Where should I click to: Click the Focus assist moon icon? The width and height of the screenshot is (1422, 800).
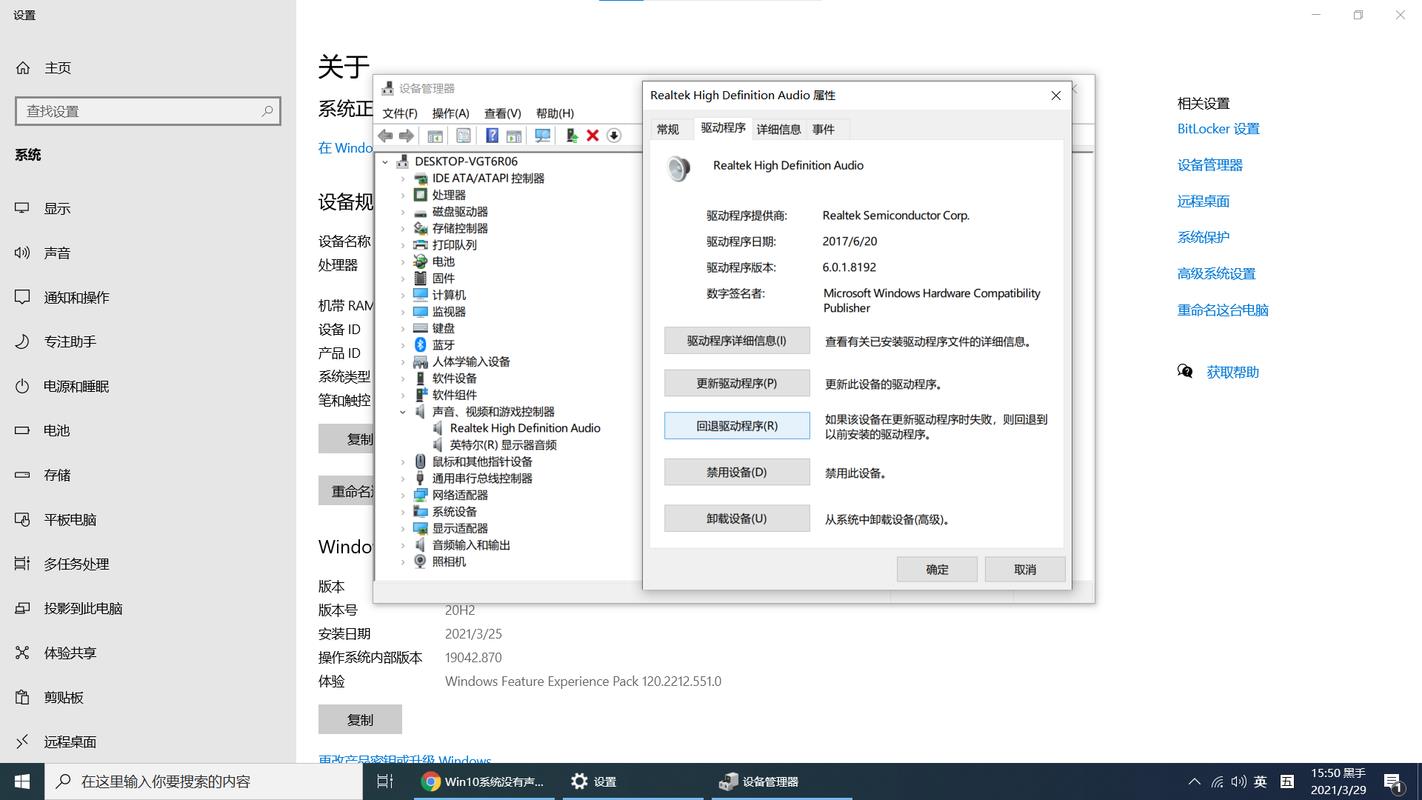[x=22, y=342]
